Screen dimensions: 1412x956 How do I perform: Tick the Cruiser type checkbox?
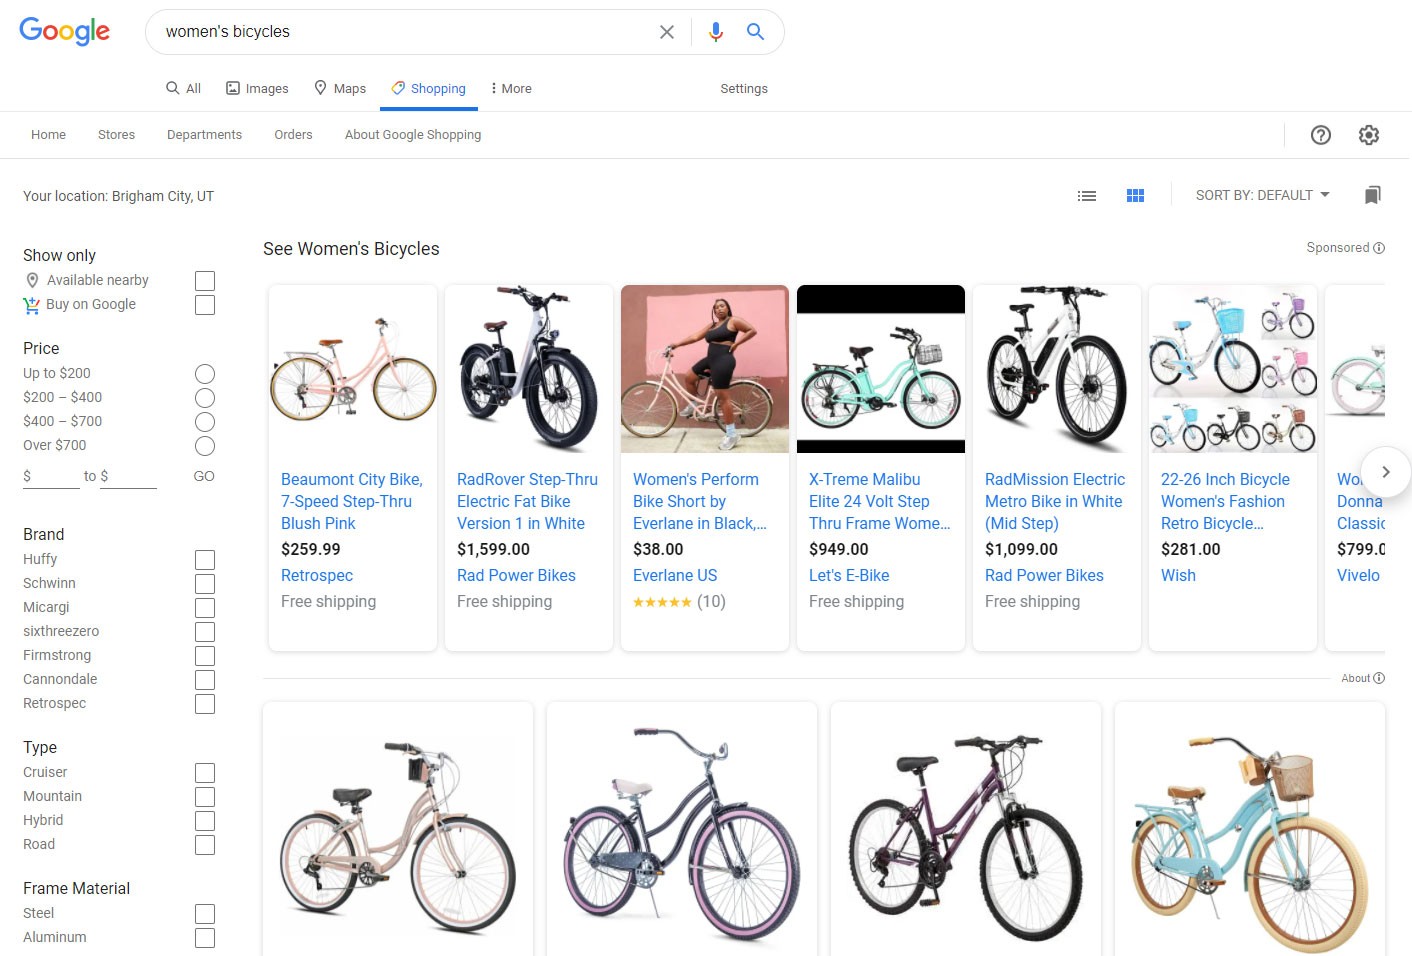205,773
